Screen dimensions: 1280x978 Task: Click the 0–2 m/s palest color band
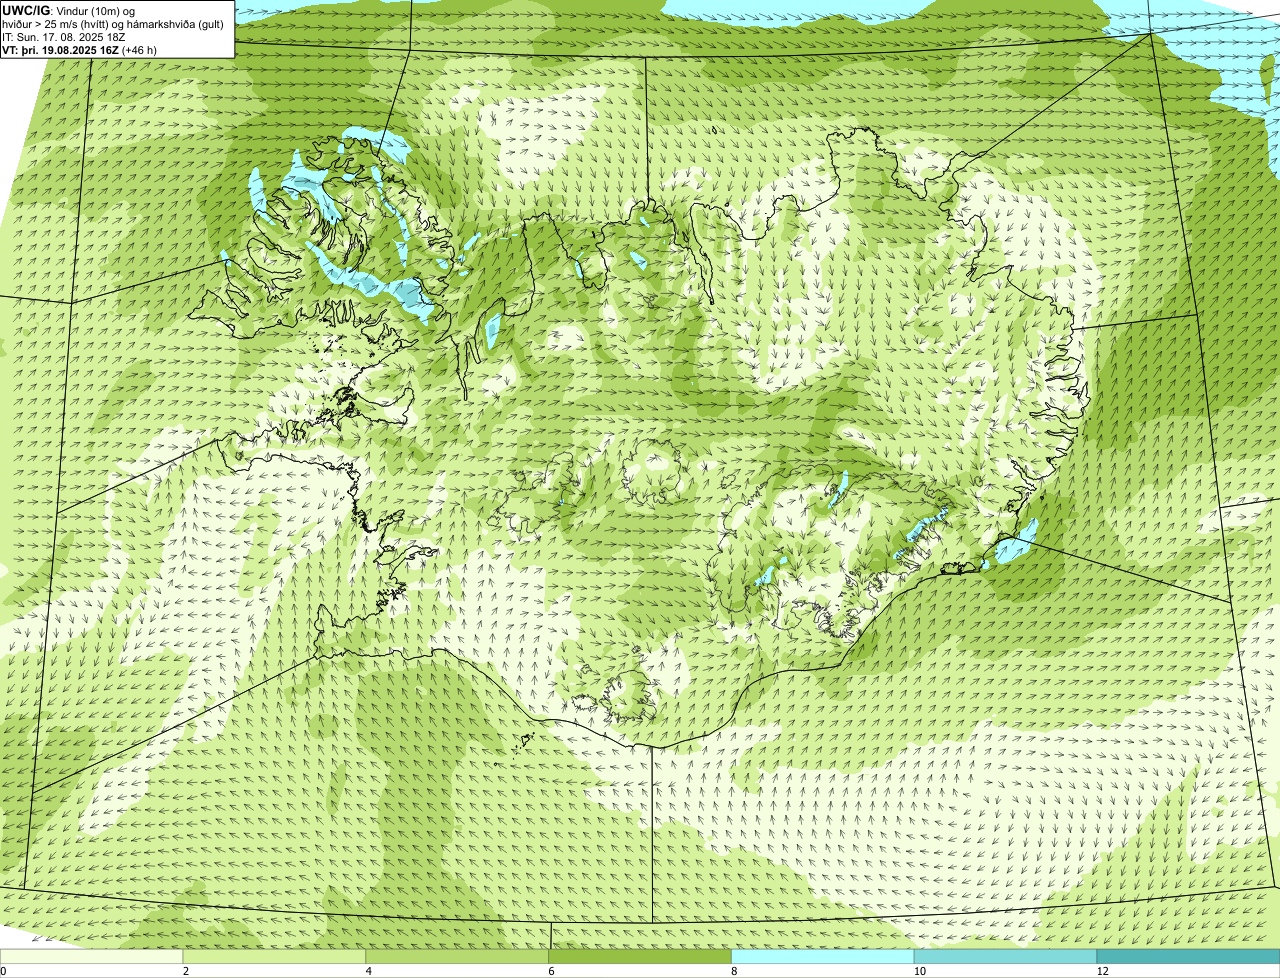coord(92,957)
